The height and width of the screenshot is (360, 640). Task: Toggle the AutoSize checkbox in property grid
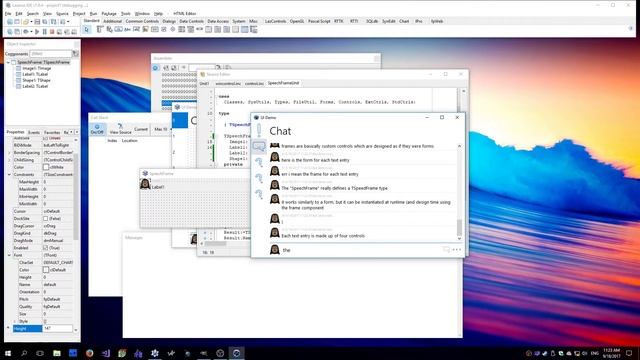tap(46, 138)
